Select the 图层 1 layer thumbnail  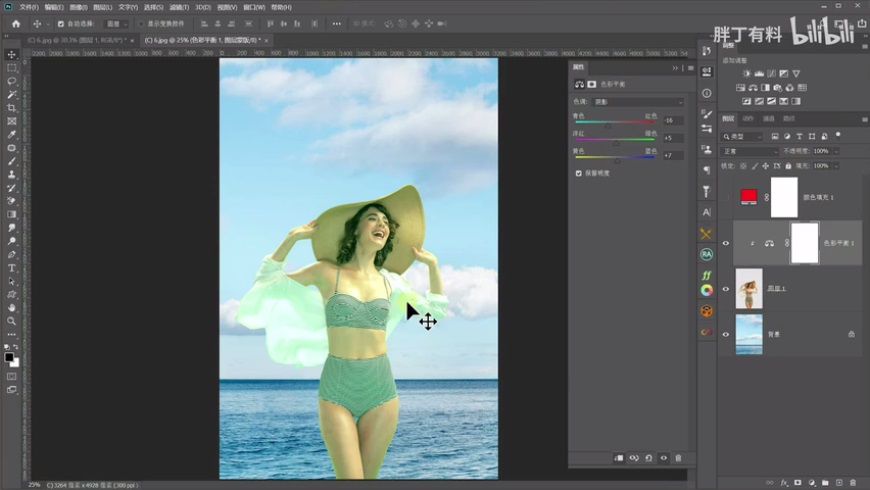point(749,288)
